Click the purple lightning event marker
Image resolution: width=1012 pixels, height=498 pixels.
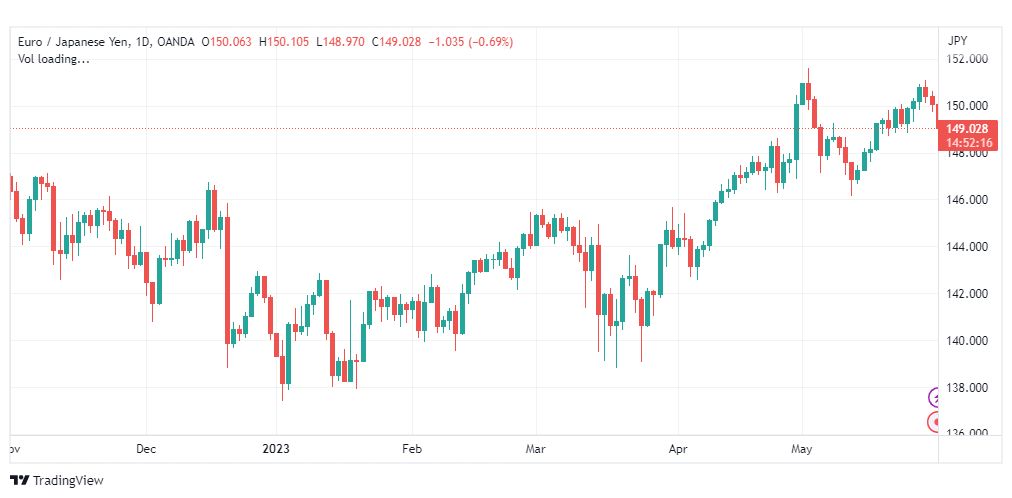pos(937,398)
